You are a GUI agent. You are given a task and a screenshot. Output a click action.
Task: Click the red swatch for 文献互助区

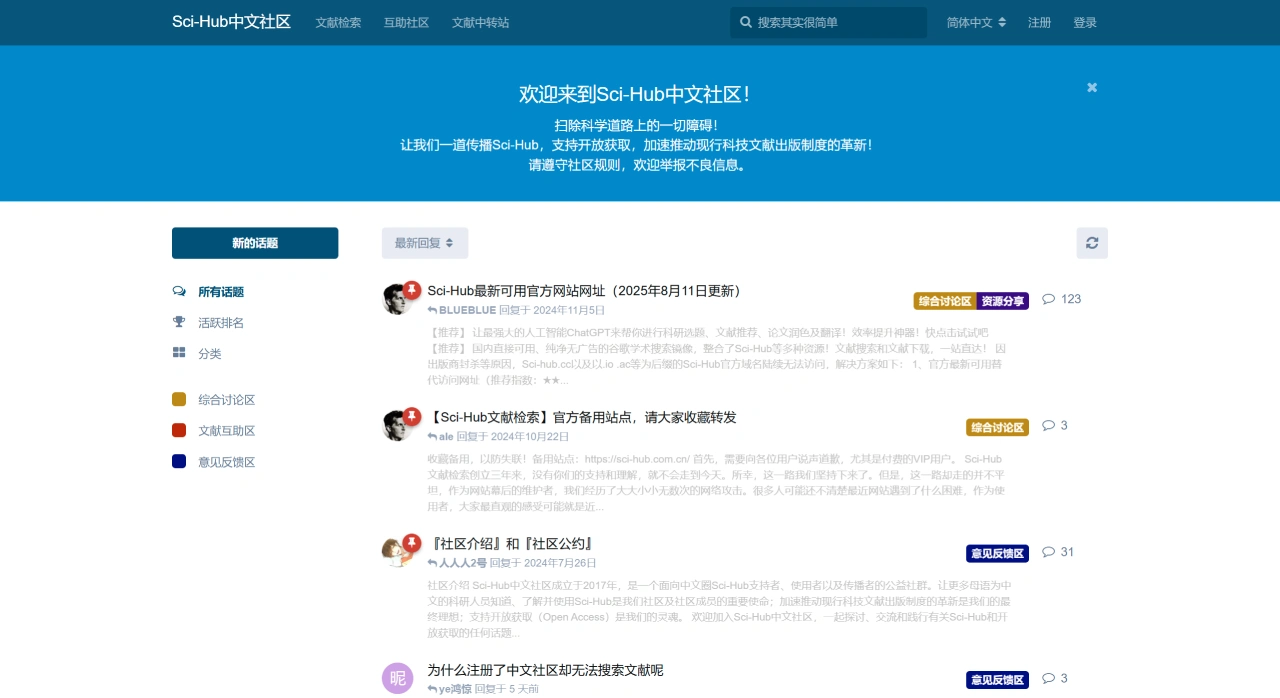(x=179, y=430)
